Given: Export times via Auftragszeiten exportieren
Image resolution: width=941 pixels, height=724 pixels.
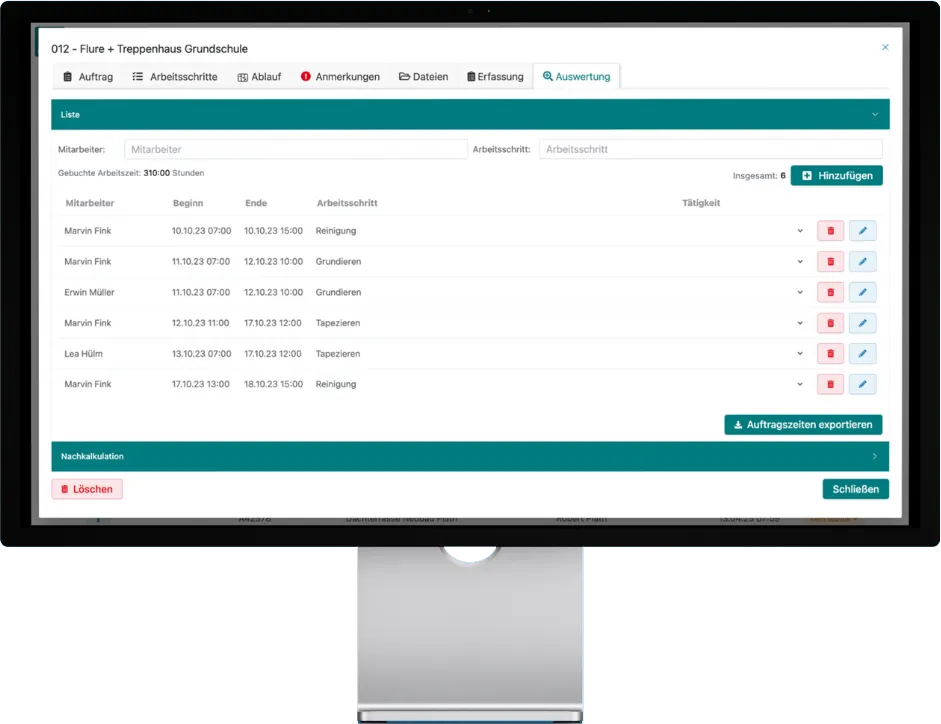Looking at the screenshot, I should tap(803, 425).
